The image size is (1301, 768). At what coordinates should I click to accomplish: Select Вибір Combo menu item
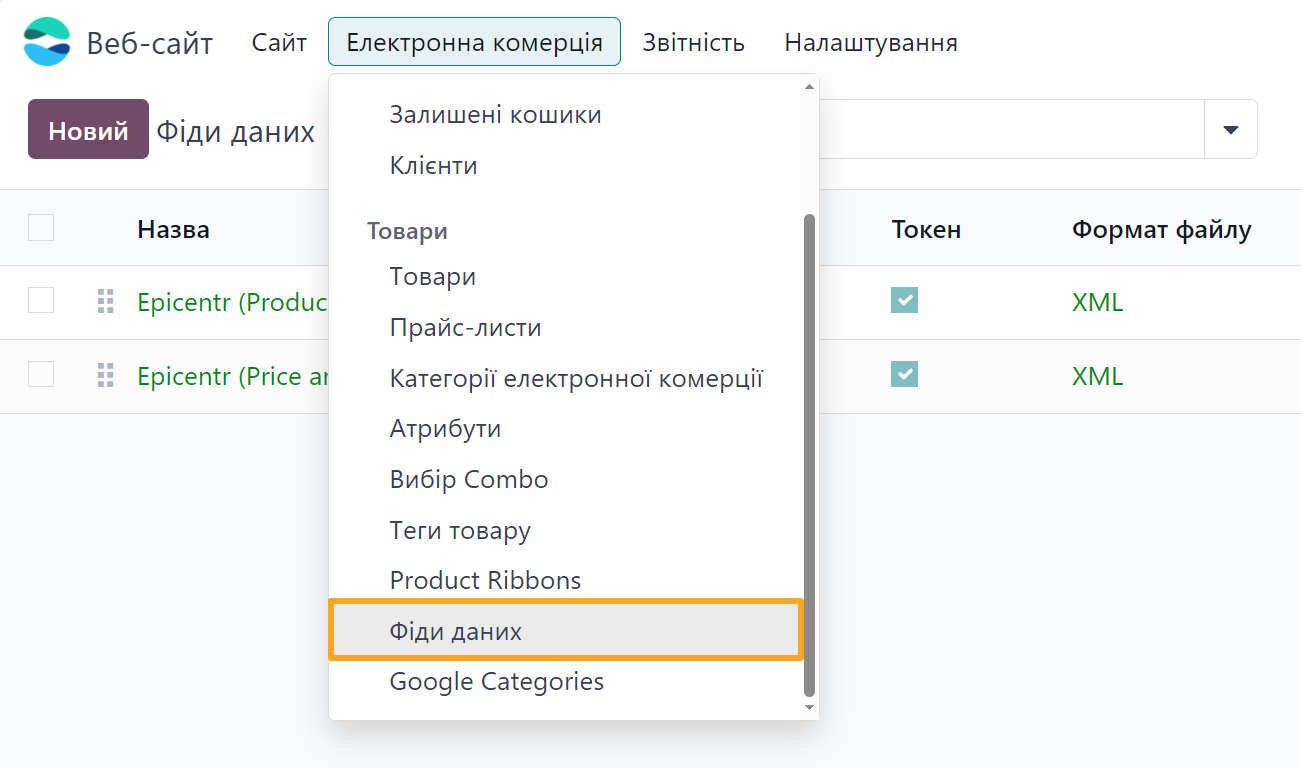566,480
